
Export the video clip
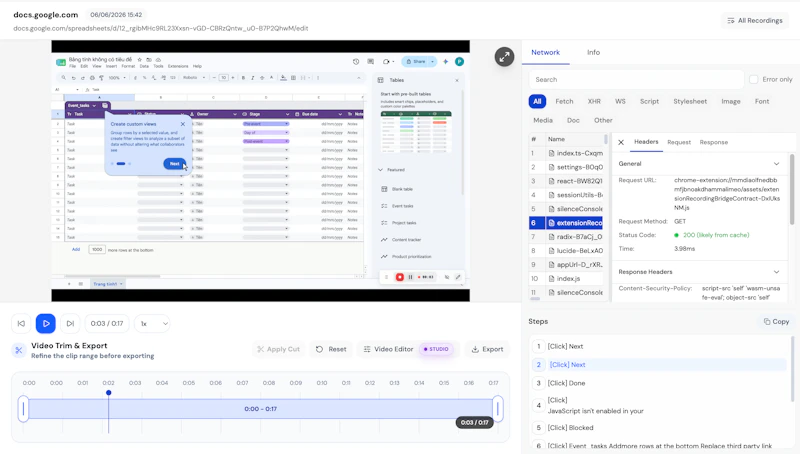[487, 349]
